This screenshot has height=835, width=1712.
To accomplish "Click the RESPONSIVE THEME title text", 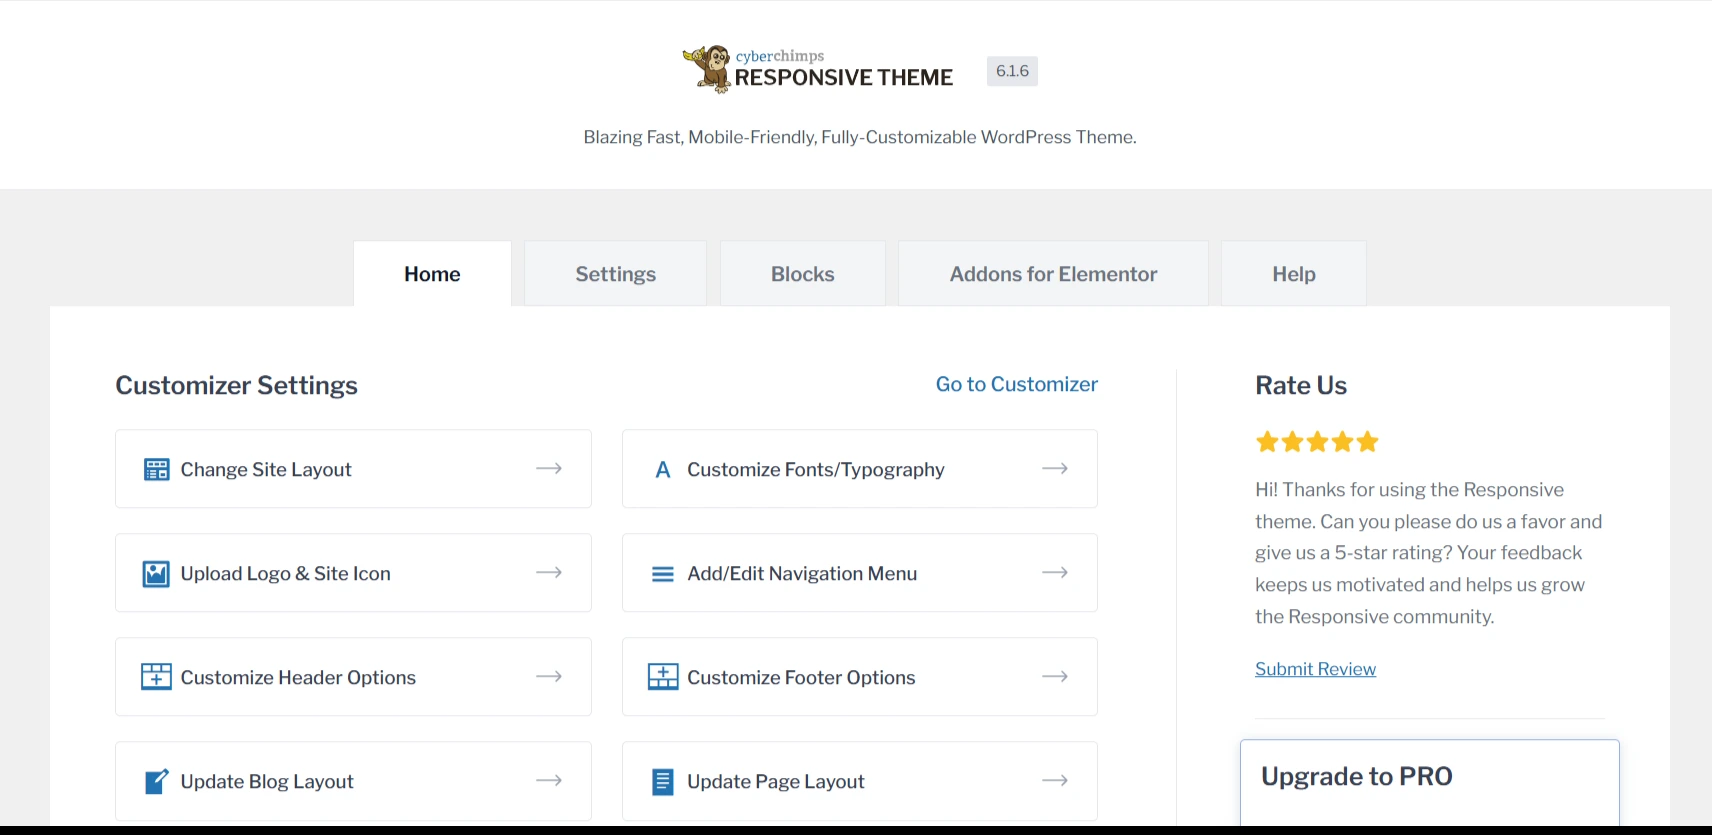I will coord(844,77).
